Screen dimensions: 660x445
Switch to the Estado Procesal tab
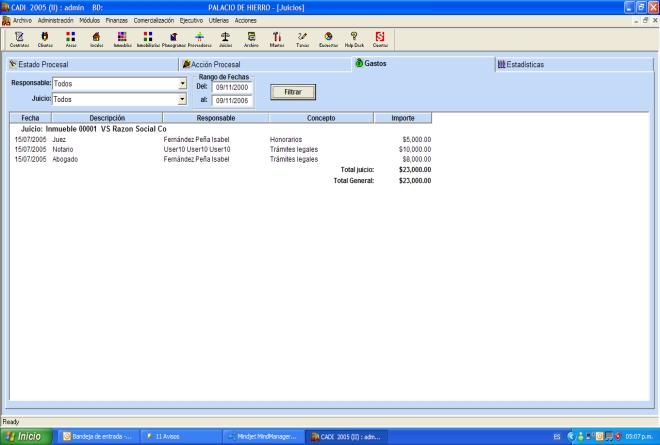[90, 64]
